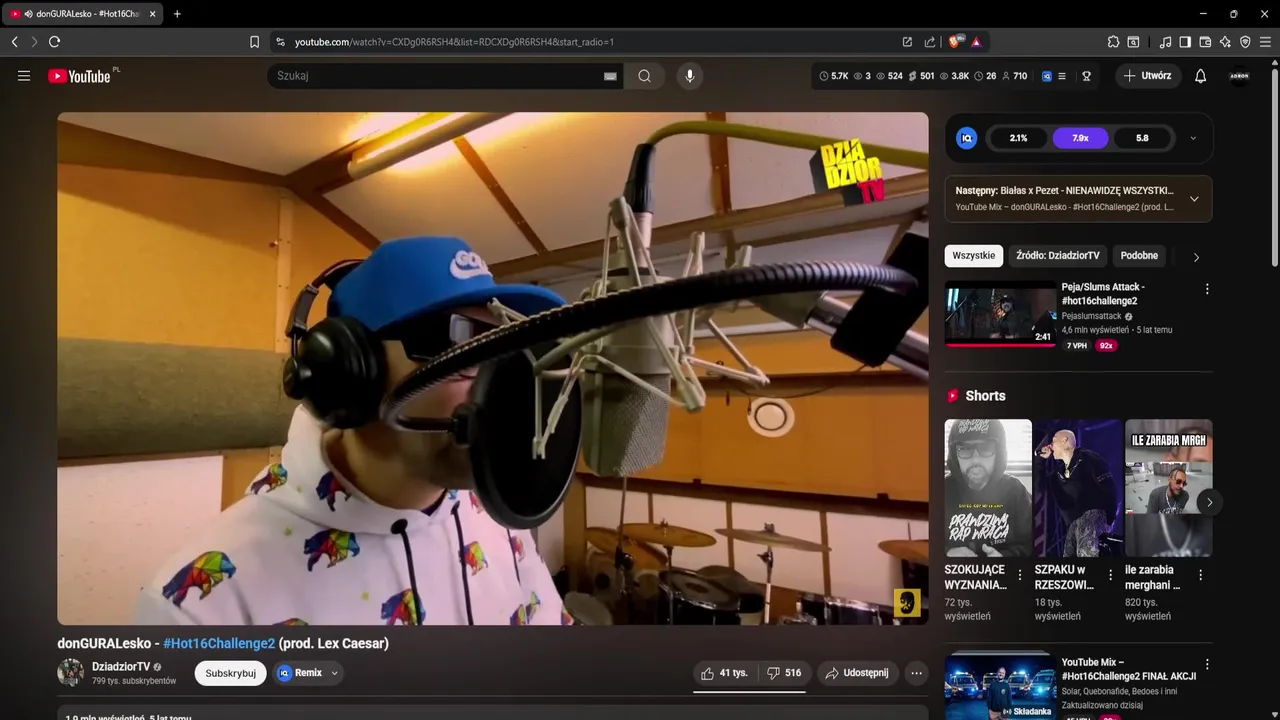Image resolution: width=1280 pixels, height=720 pixels.
Task: Toggle the browser sidebar panel
Action: 1185,42
